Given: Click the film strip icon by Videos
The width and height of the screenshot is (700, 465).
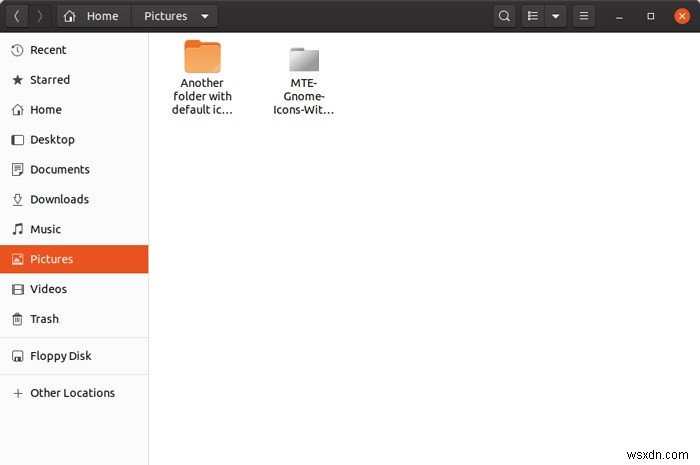Looking at the screenshot, I should tap(17, 290).
